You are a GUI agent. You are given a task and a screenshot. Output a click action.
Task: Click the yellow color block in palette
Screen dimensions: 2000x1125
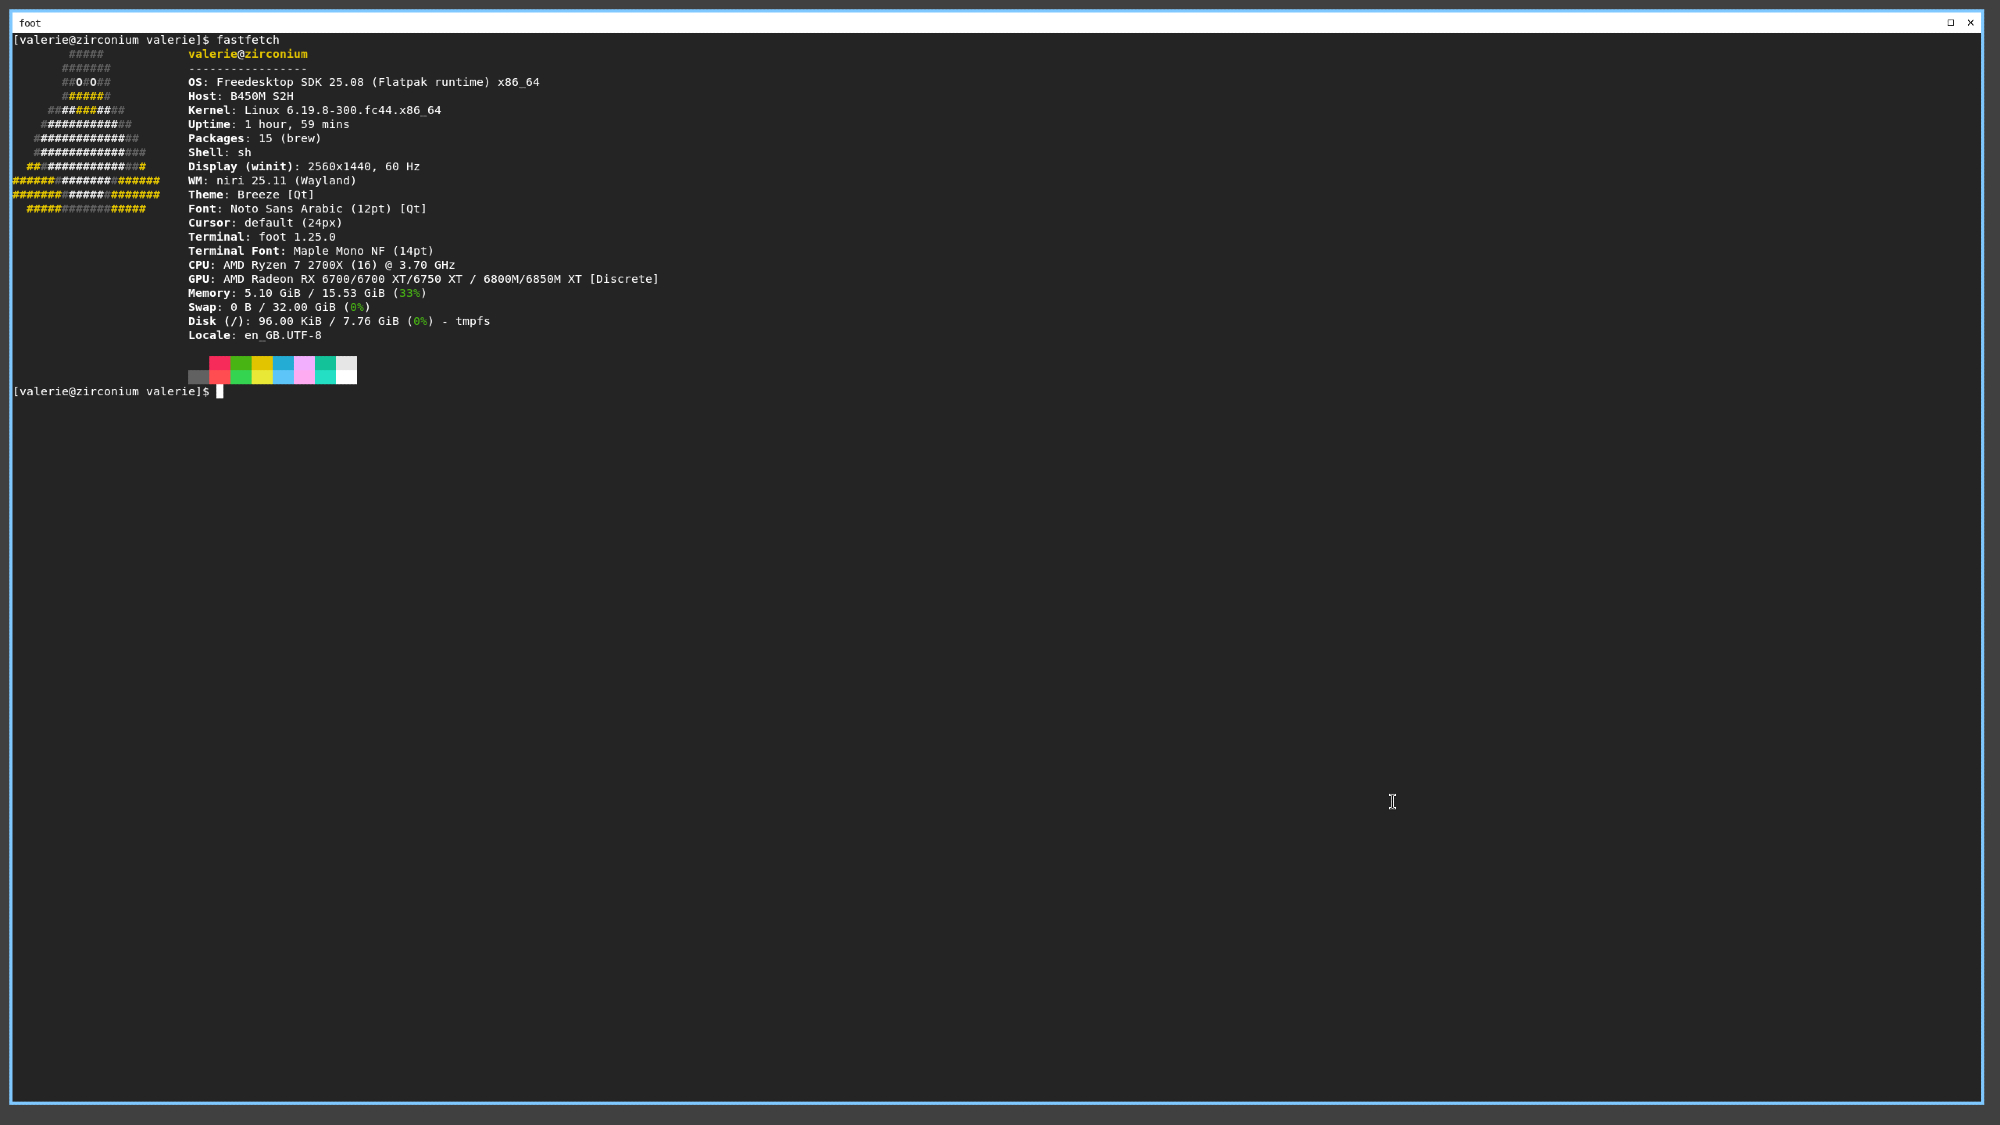click(x=262, y=370)
